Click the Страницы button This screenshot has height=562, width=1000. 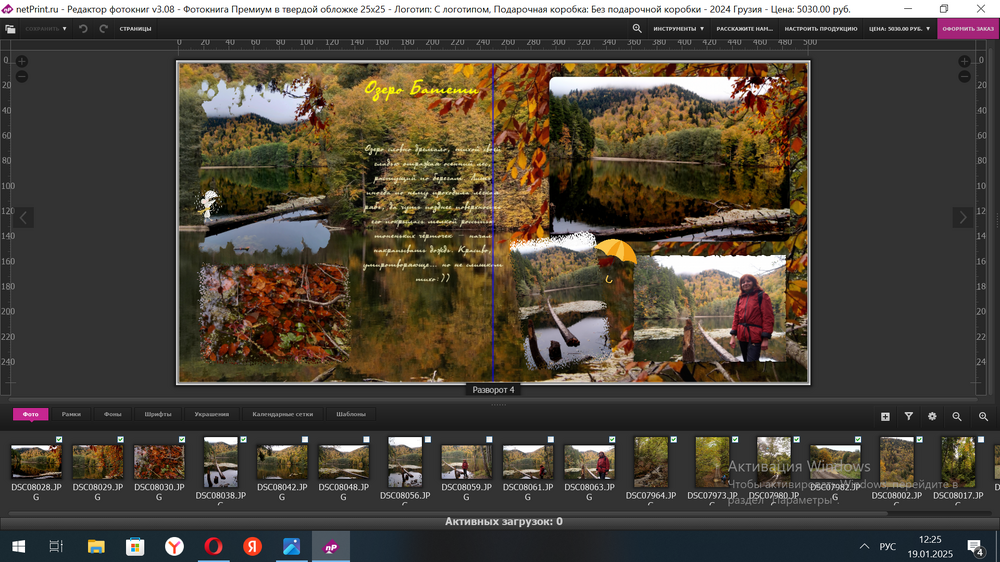tap(135, 29)
